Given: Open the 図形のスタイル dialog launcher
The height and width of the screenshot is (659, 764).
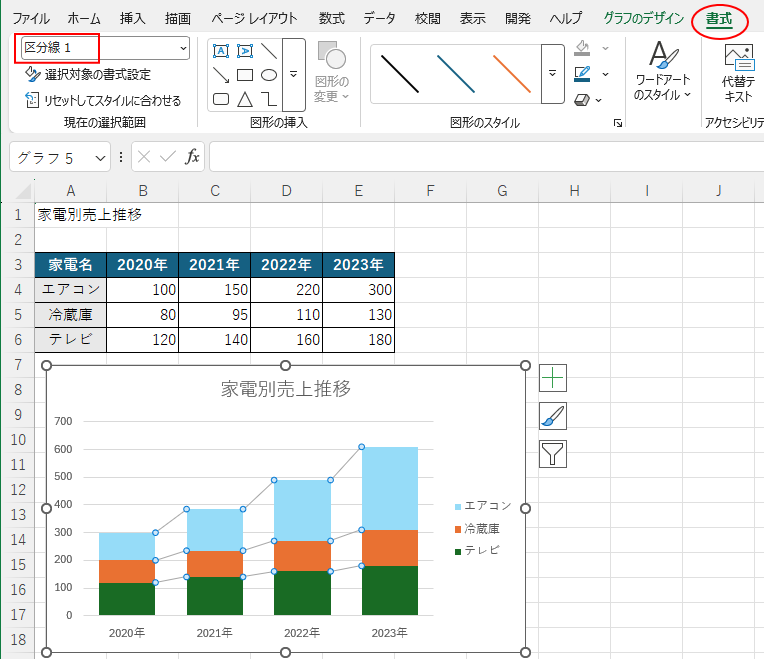Looking at the screenshot, I should pos(618,123).
